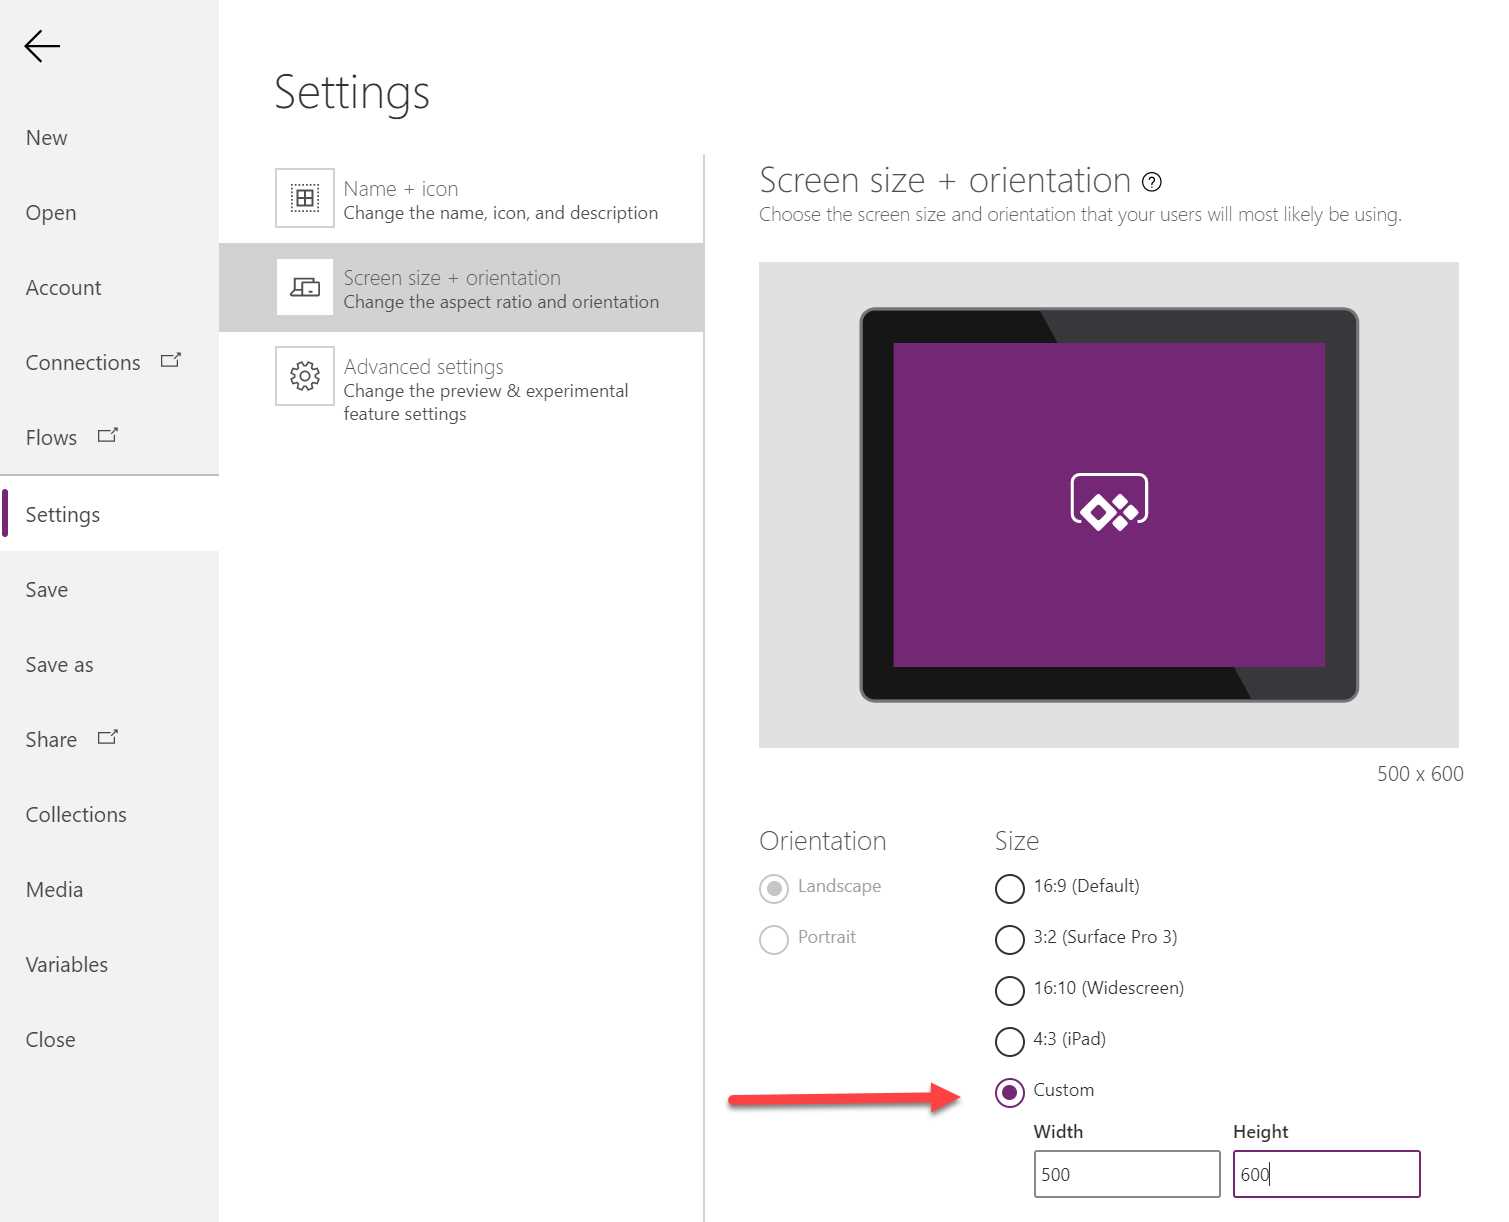Click external link icon next to Flows
This screenshot has height=1222, width=1509.
coord(108,435)
